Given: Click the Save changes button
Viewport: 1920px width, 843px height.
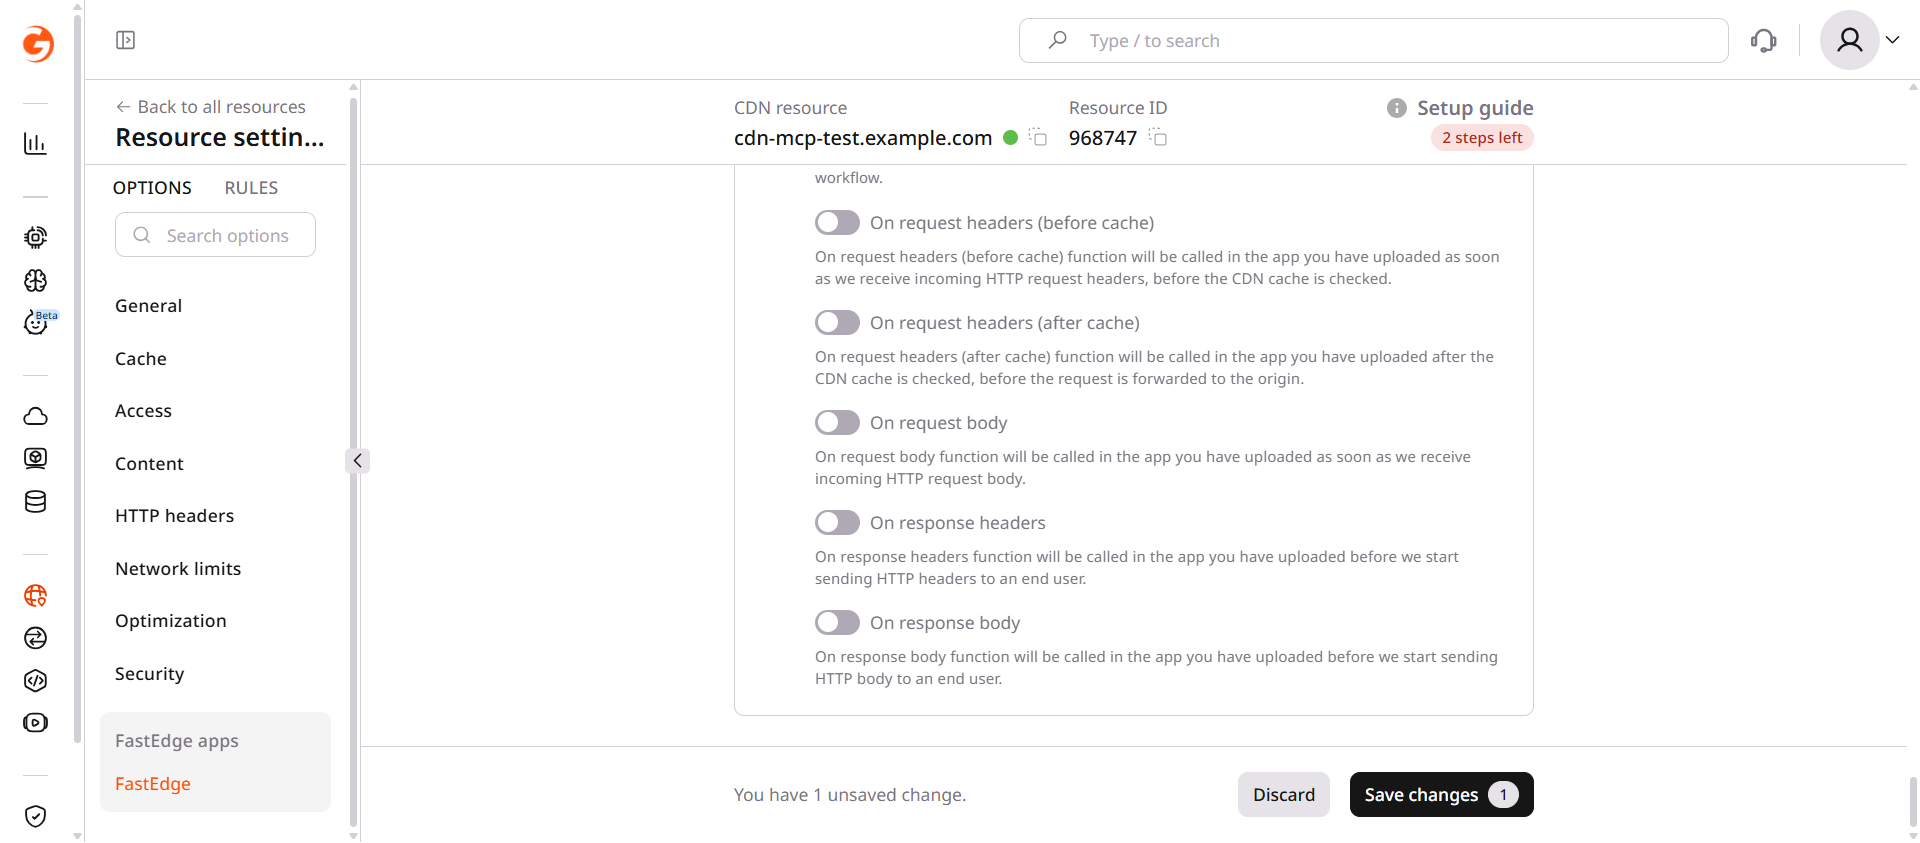Looking at the screenshot, I should point(1441,795).
